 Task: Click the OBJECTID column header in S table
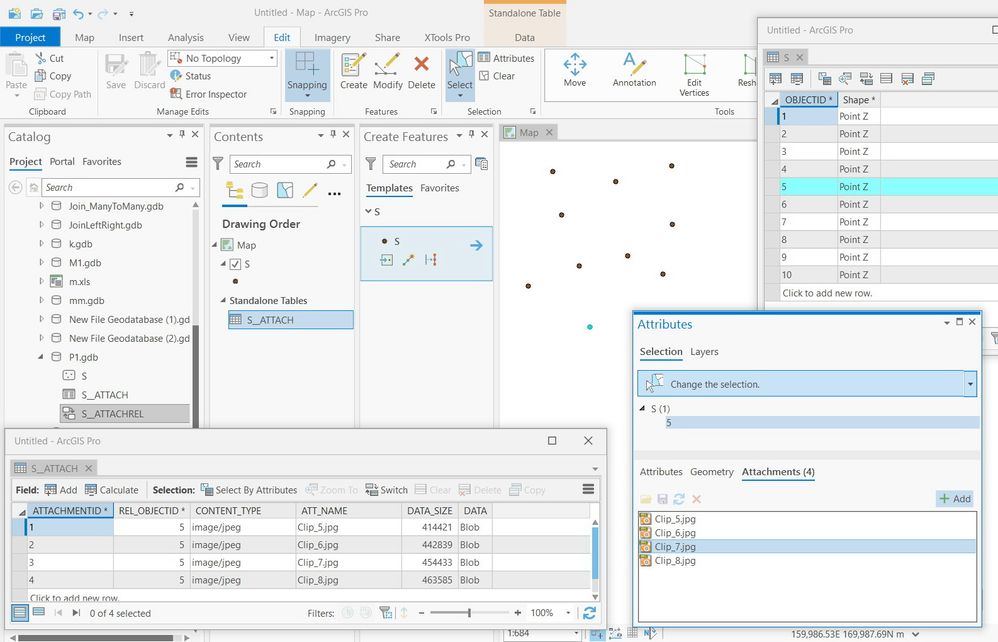(x=808, y=100)
